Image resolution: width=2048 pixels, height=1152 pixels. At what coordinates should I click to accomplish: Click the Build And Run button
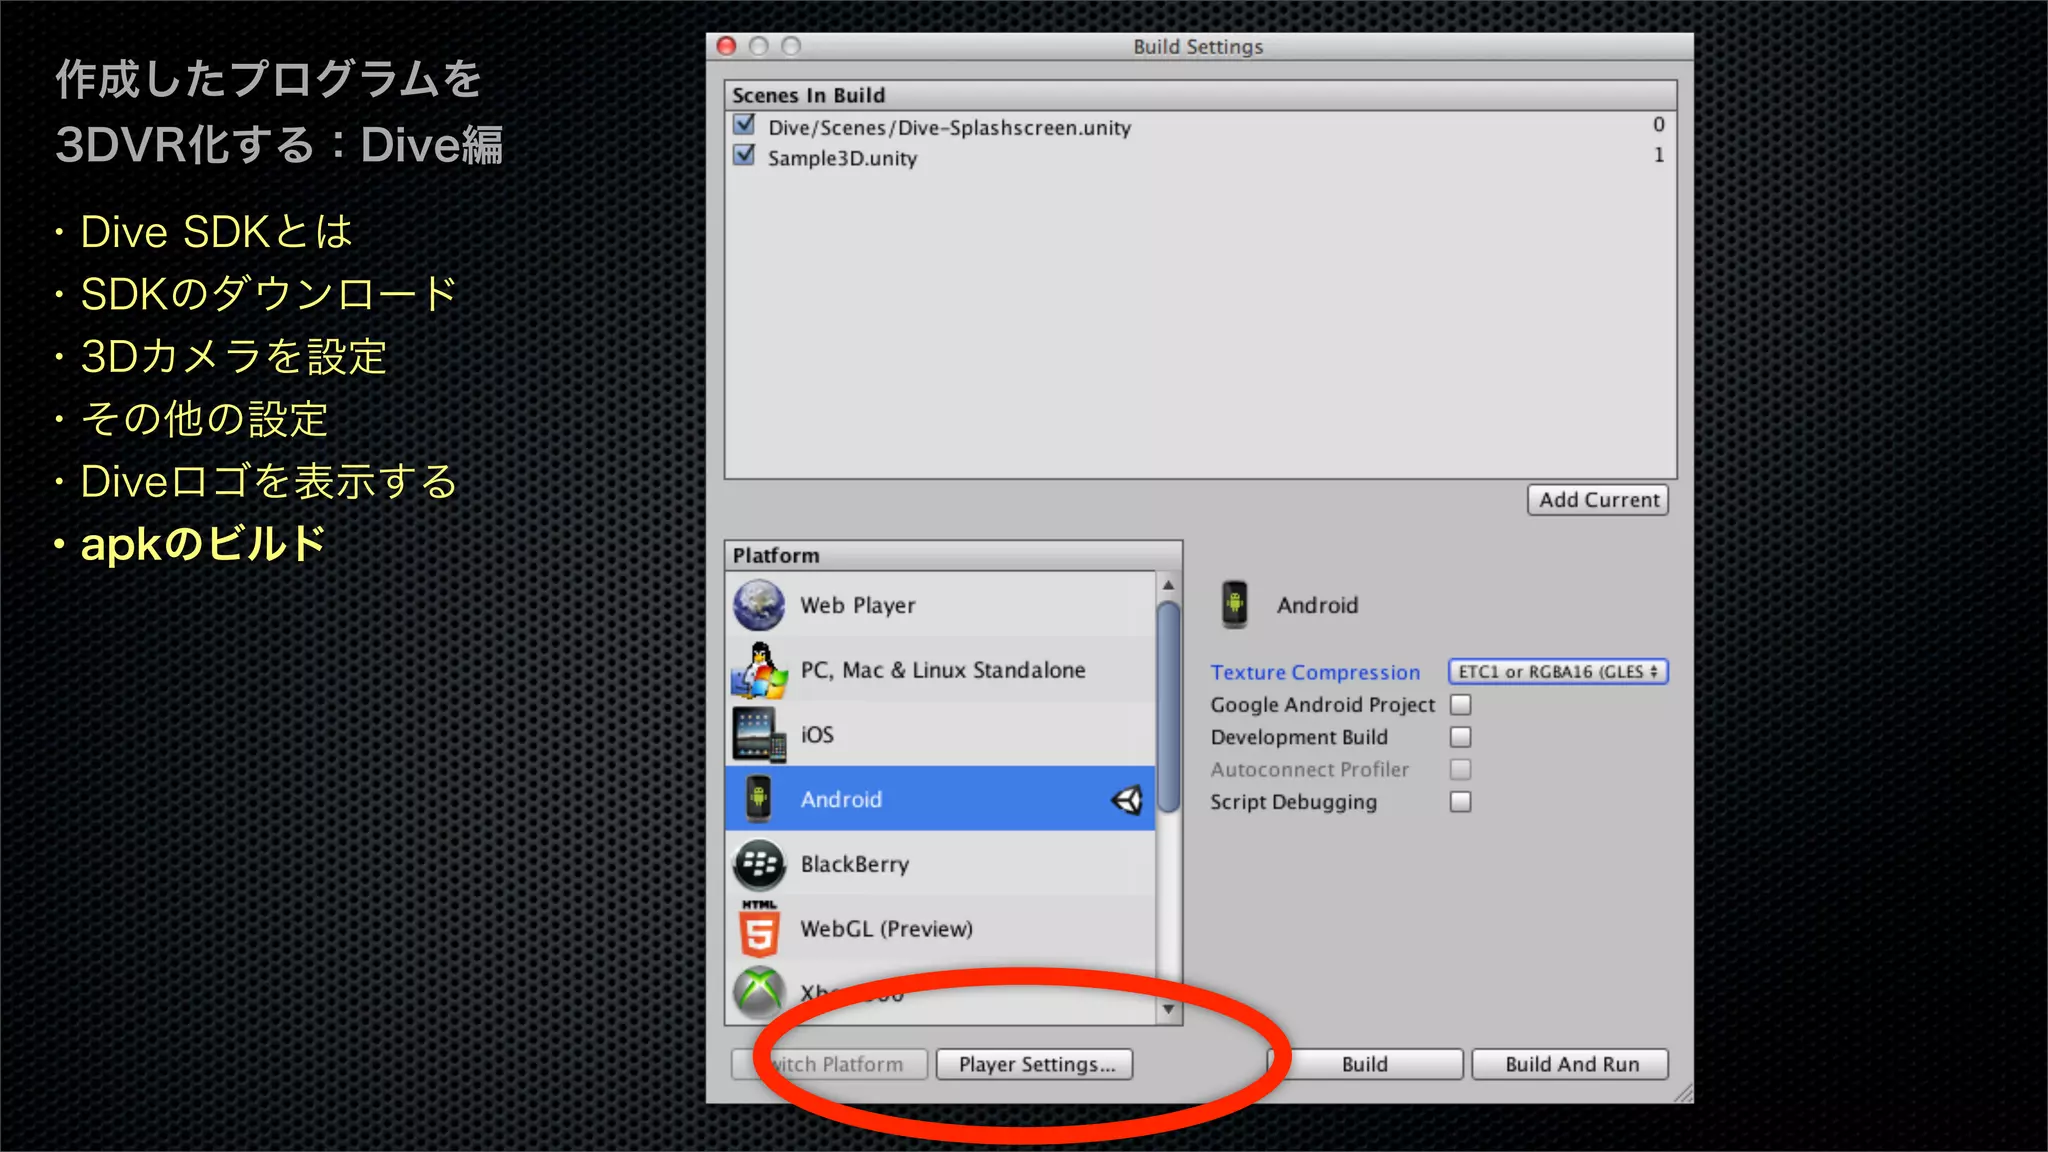coord(1570,1065)
